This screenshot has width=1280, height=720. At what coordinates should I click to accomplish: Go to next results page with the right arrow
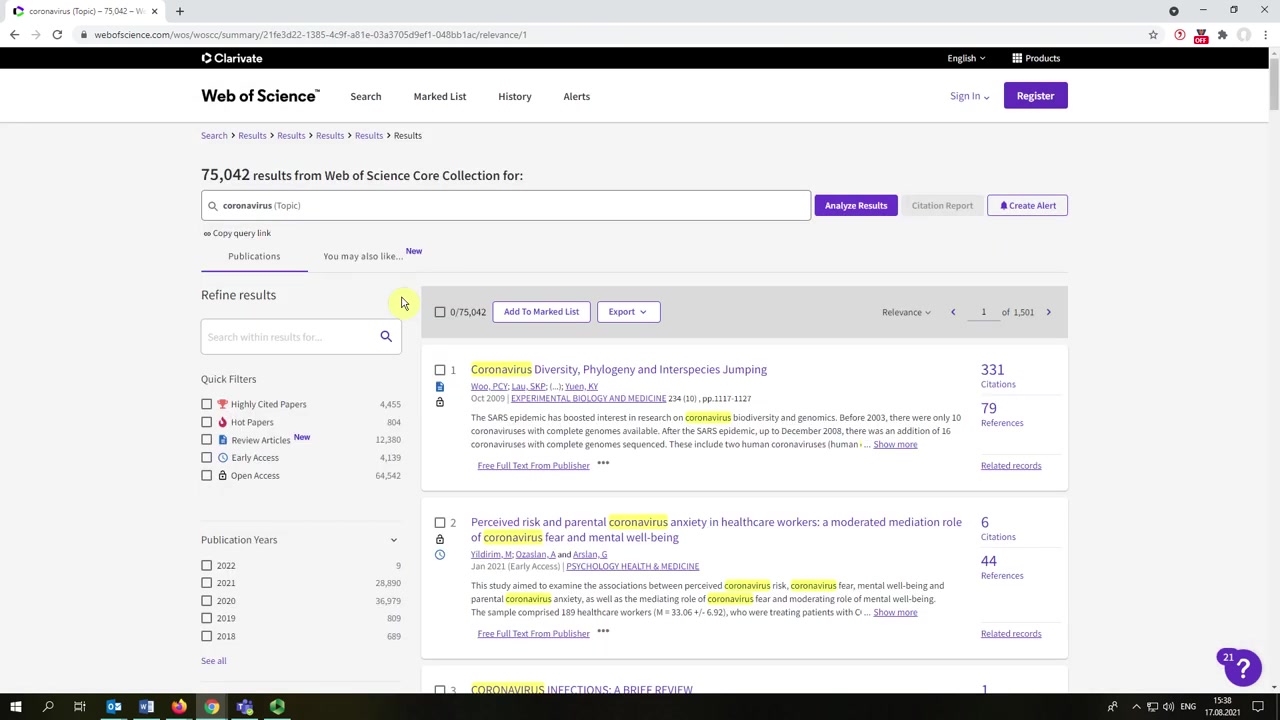1048,311
